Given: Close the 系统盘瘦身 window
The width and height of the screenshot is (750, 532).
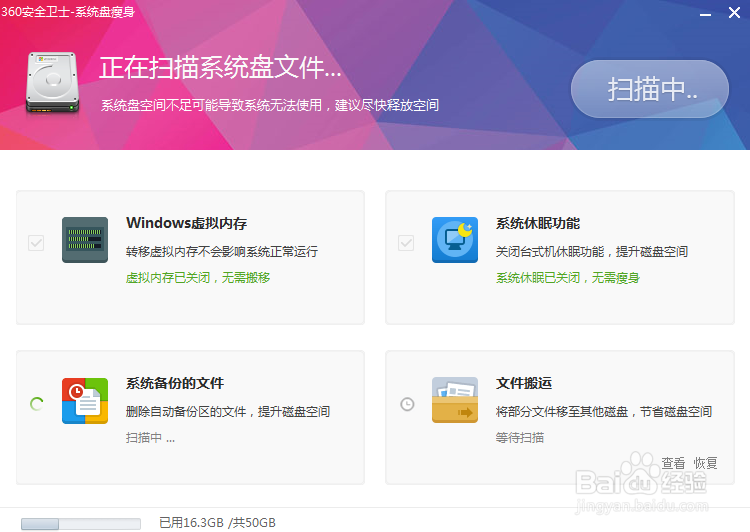Looking at the screenshot, I should (734, 12).
